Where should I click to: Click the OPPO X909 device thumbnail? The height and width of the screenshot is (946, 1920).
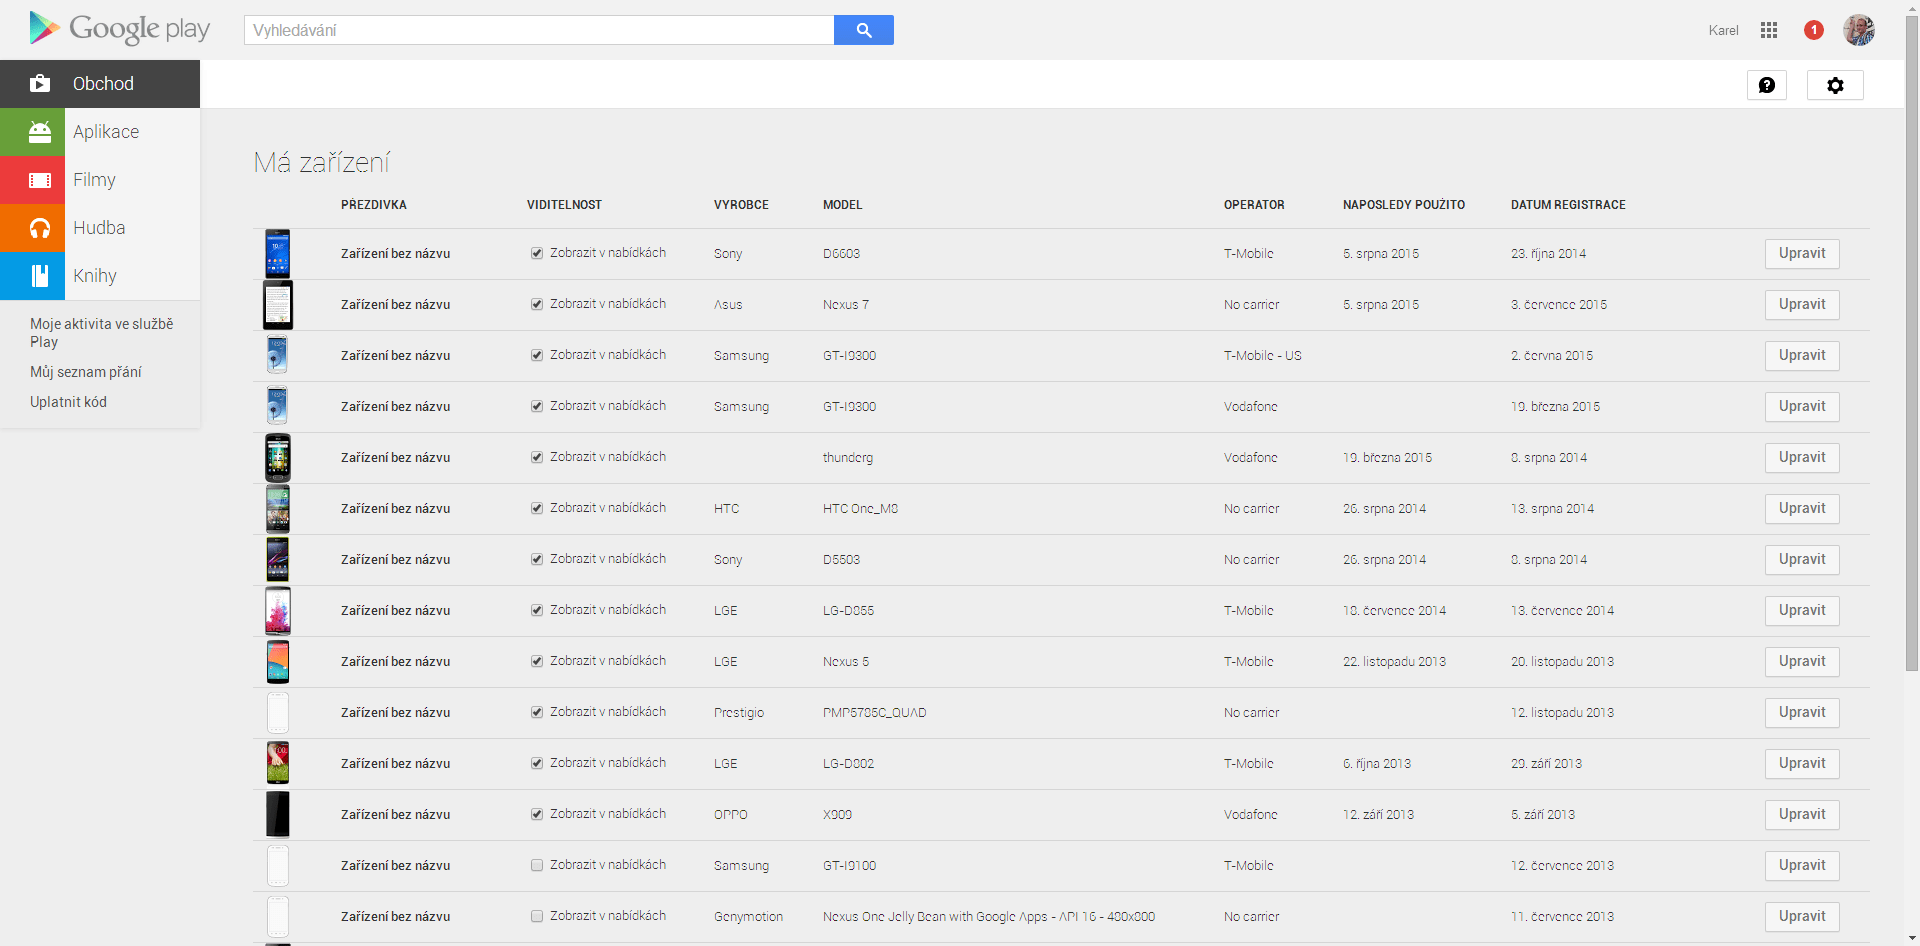[278, 815]
